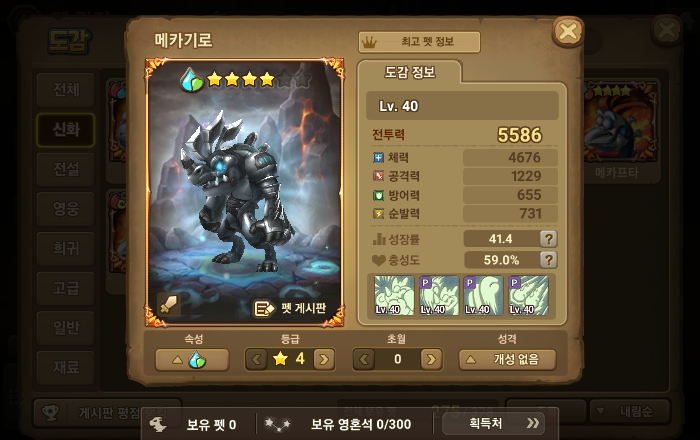700x440 pixels.
Task: Open the 펫 게시판 pet board
Action: [x=290, y=308]
